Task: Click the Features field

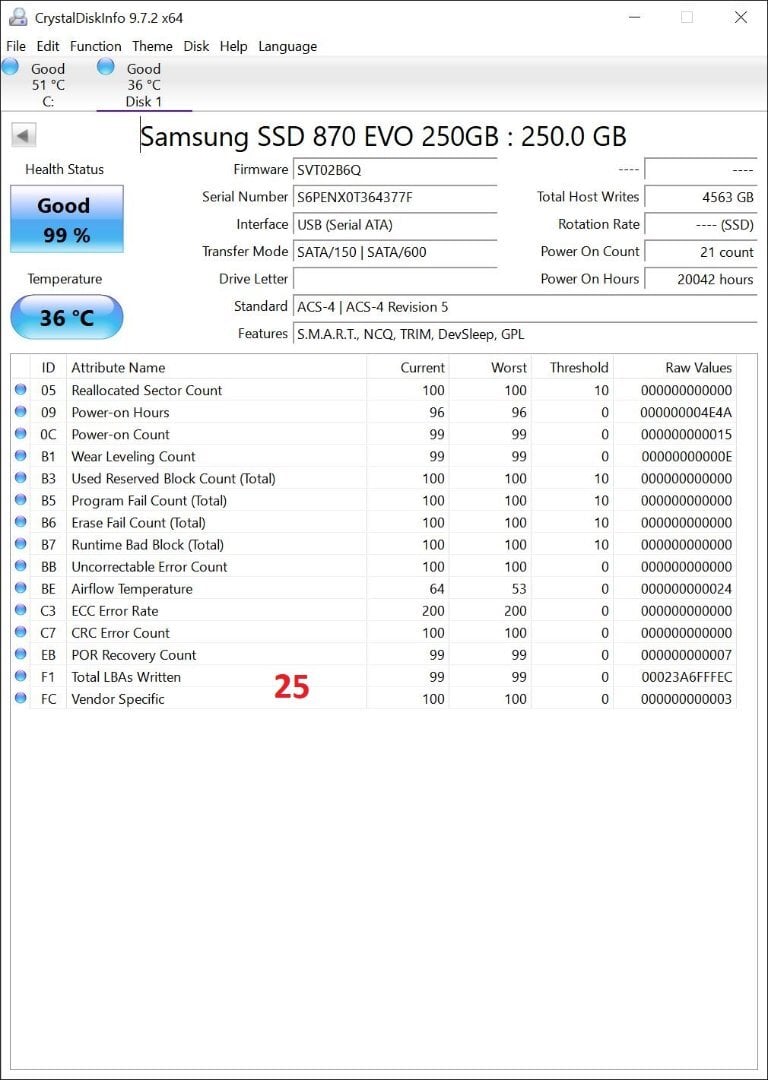Action: point(525,334)
